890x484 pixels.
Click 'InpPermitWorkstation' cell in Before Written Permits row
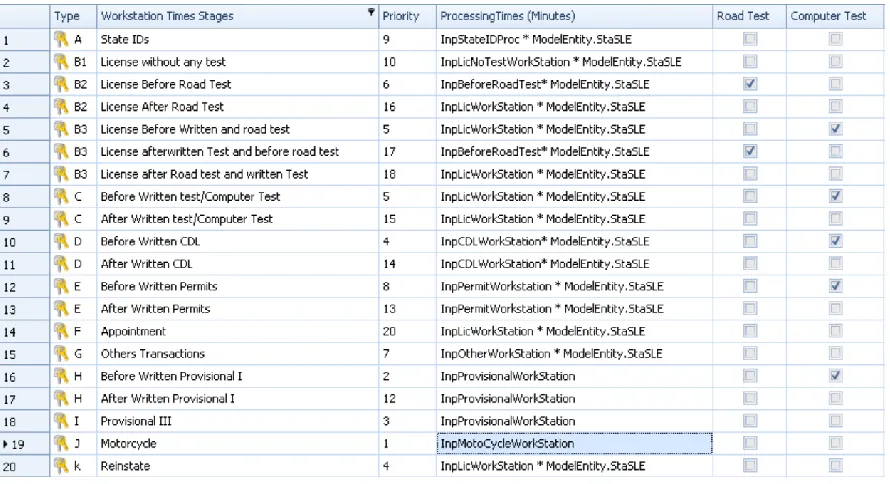point(574,287)
